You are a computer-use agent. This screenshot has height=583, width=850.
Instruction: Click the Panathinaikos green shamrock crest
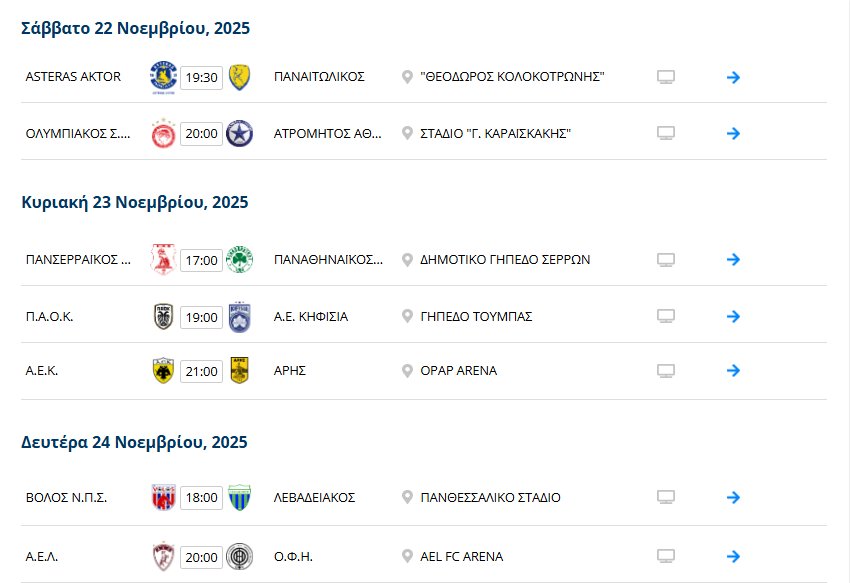[x=239, y=260]
